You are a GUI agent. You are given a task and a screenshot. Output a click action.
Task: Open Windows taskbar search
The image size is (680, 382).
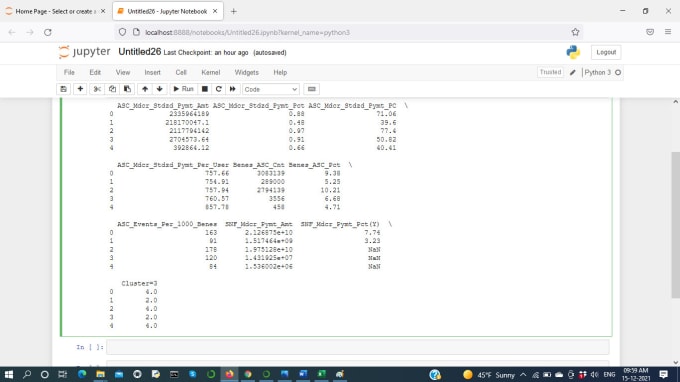coord(27,374)
